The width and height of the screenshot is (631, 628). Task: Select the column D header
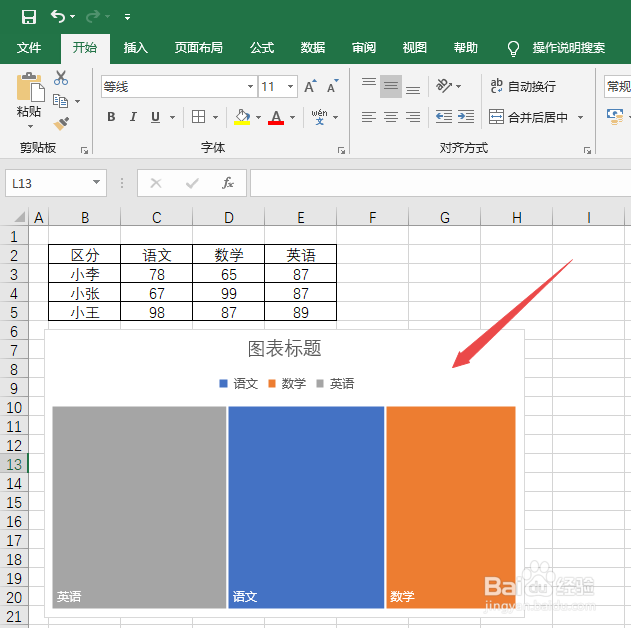[x=229, y=218]
